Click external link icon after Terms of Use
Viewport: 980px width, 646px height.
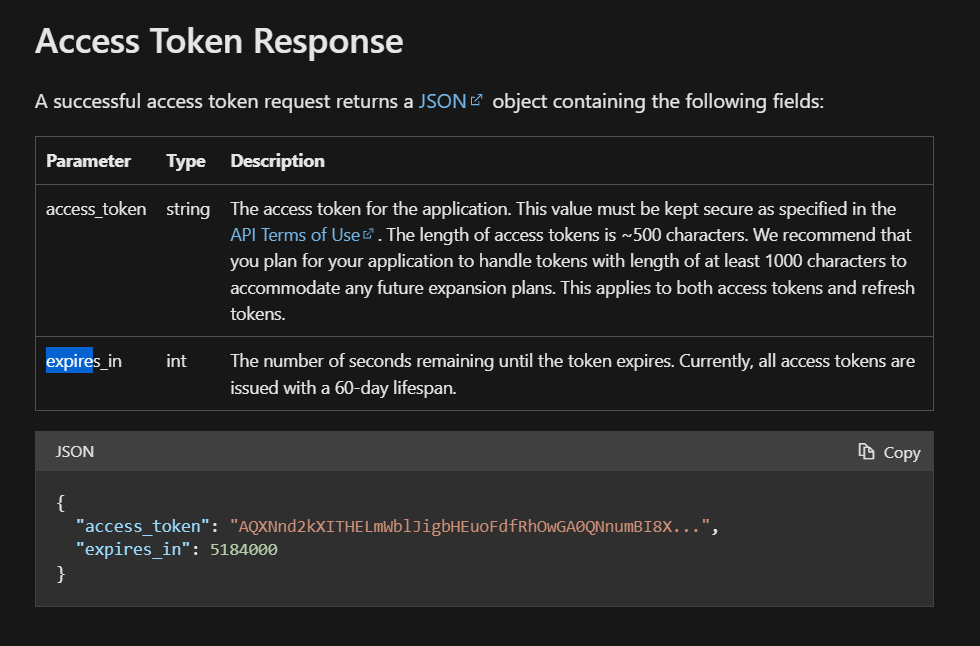click(368, 234)
